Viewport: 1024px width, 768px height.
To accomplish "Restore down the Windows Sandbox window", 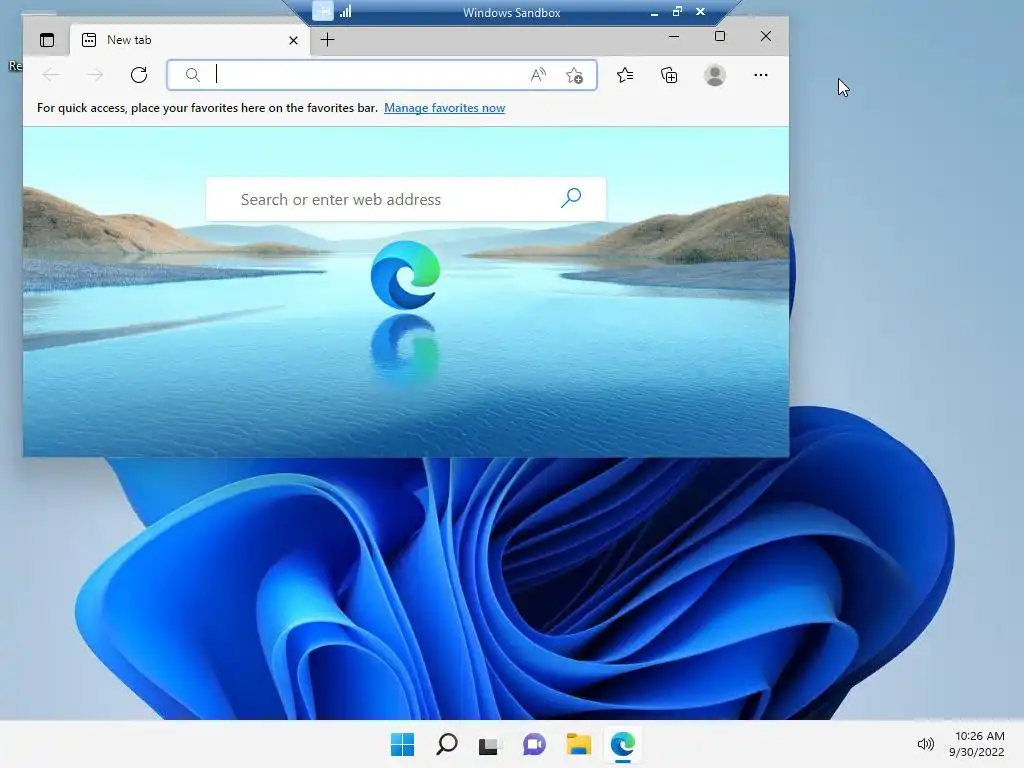I will click(677, 12).
